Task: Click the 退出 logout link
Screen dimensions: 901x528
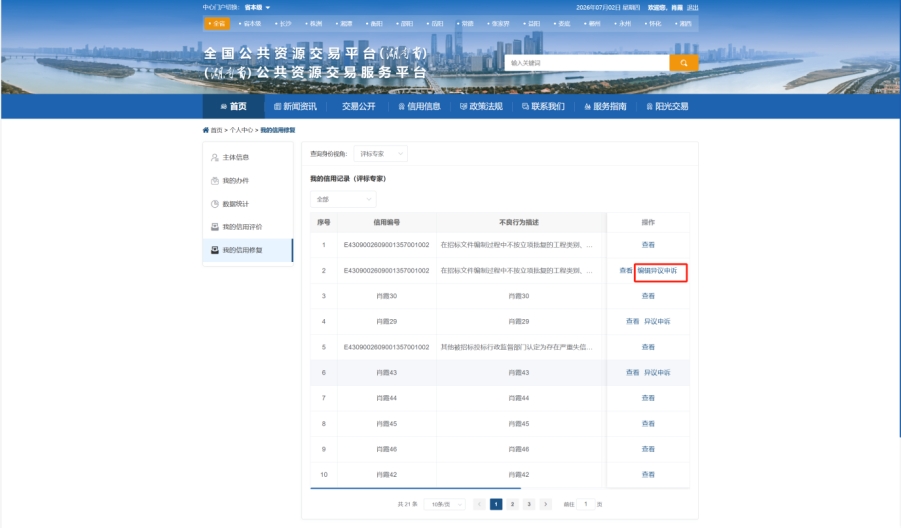Action: (x=692, y=7)
